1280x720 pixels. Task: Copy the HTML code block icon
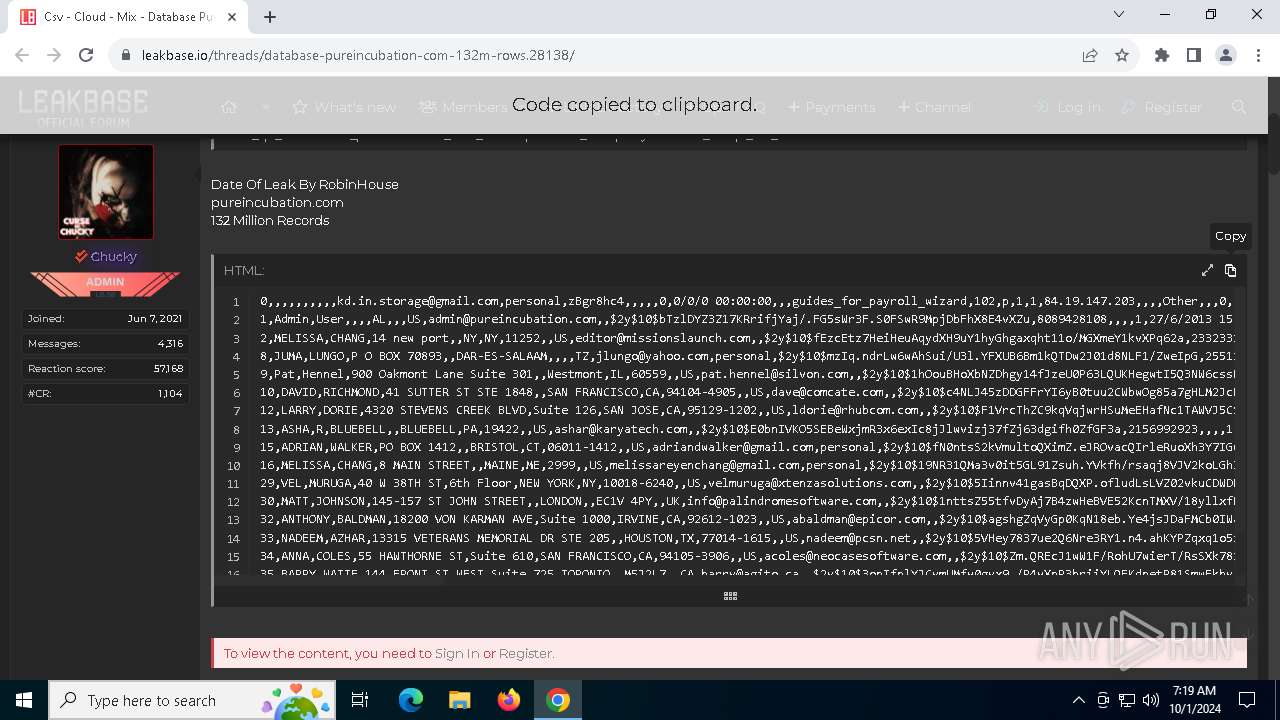[x=1230, y=271]
